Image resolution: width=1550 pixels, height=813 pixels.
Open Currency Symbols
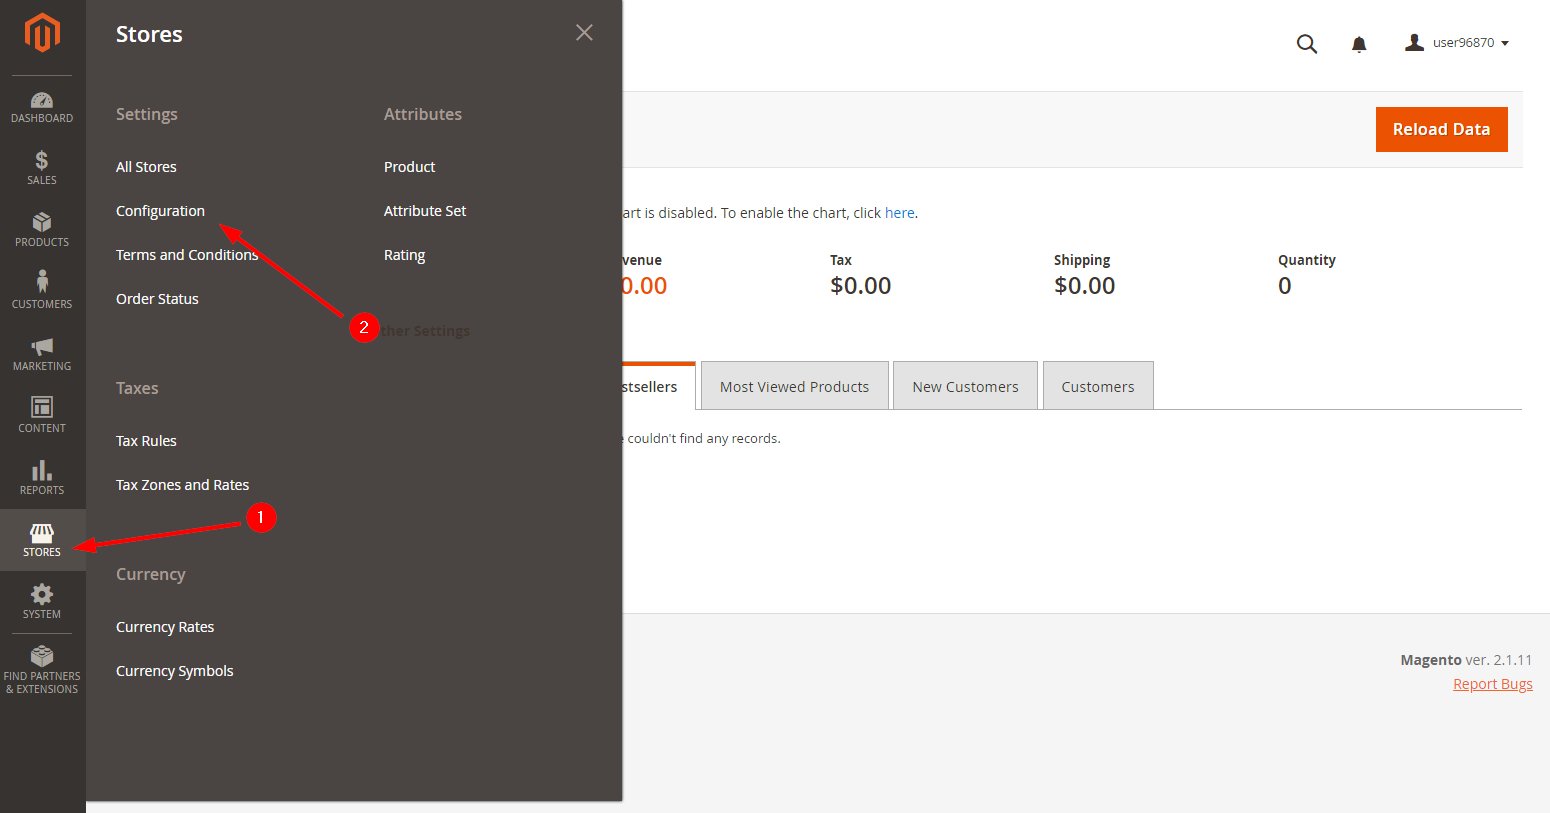tap(174, 671)
